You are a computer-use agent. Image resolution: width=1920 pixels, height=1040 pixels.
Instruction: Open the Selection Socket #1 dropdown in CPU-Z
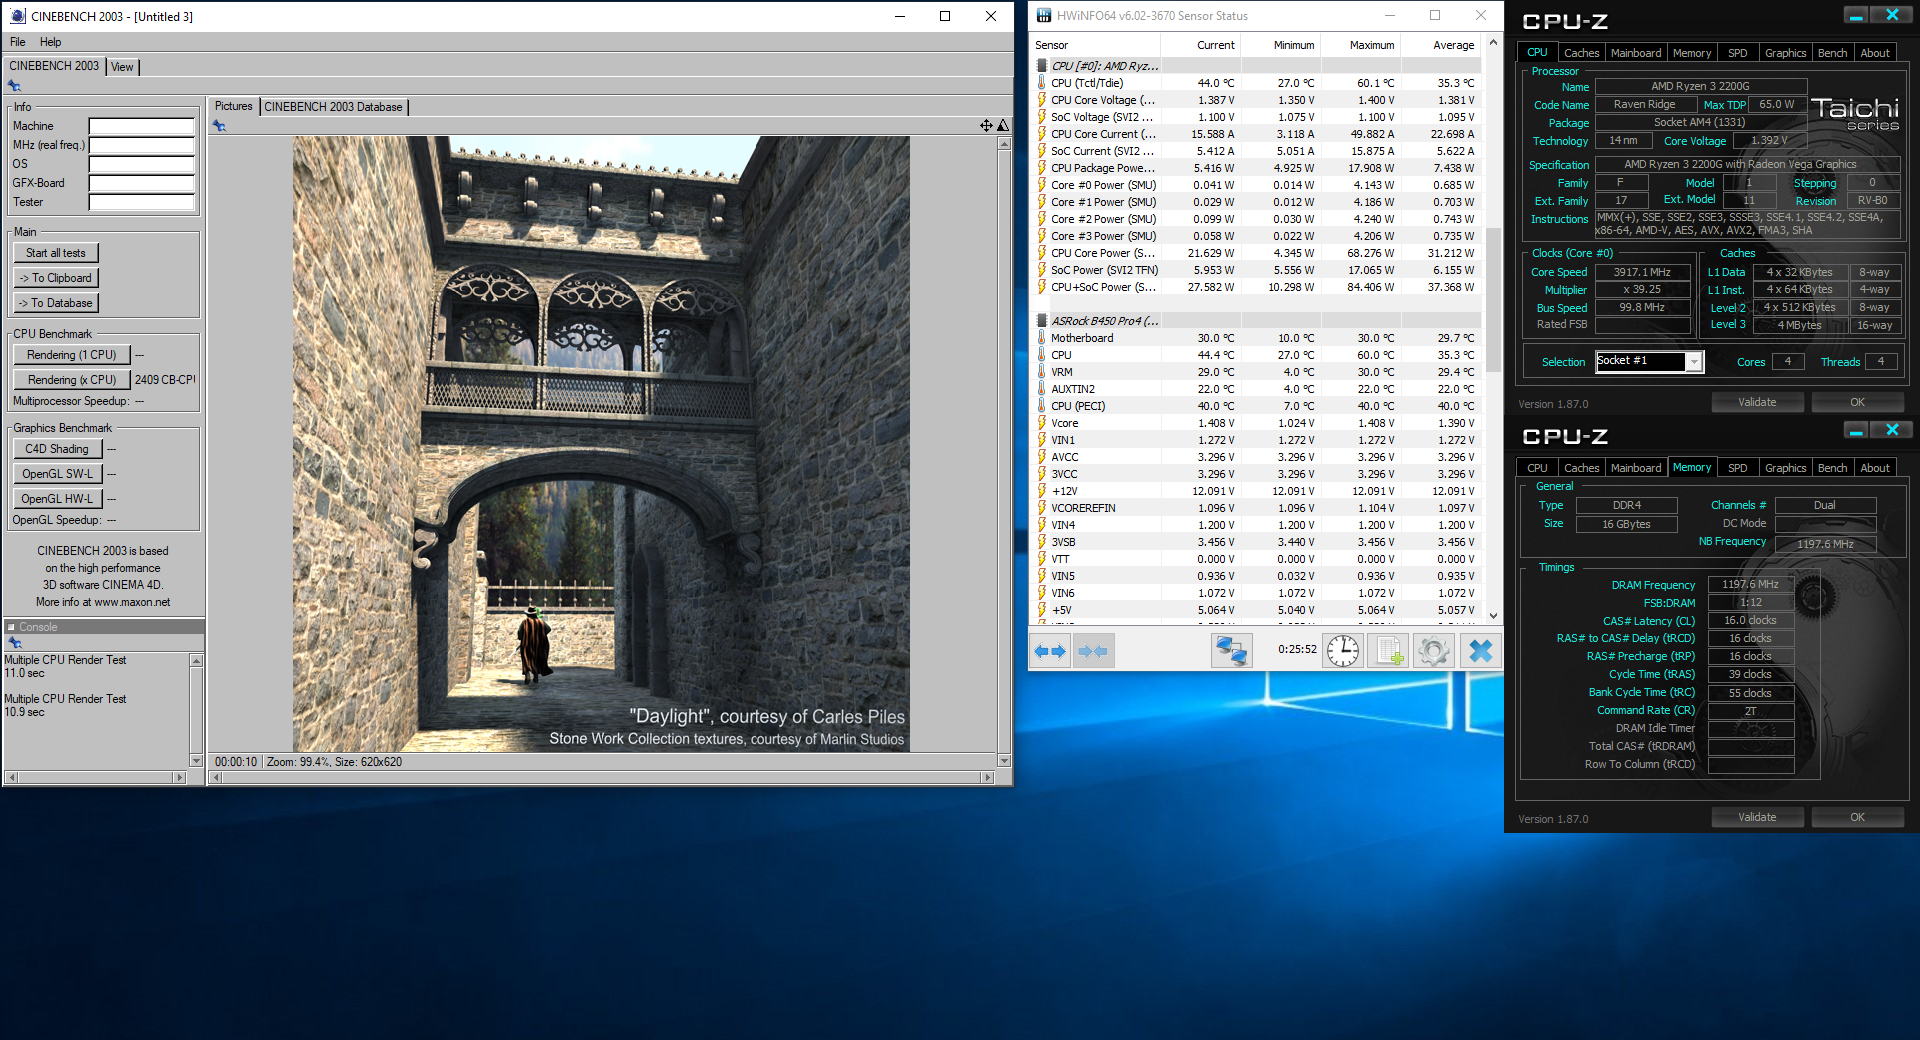1694,362
